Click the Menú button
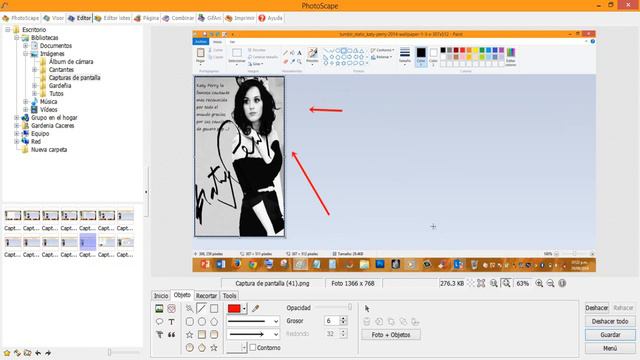Screen dimensions: 640x360 coord(610,348)
